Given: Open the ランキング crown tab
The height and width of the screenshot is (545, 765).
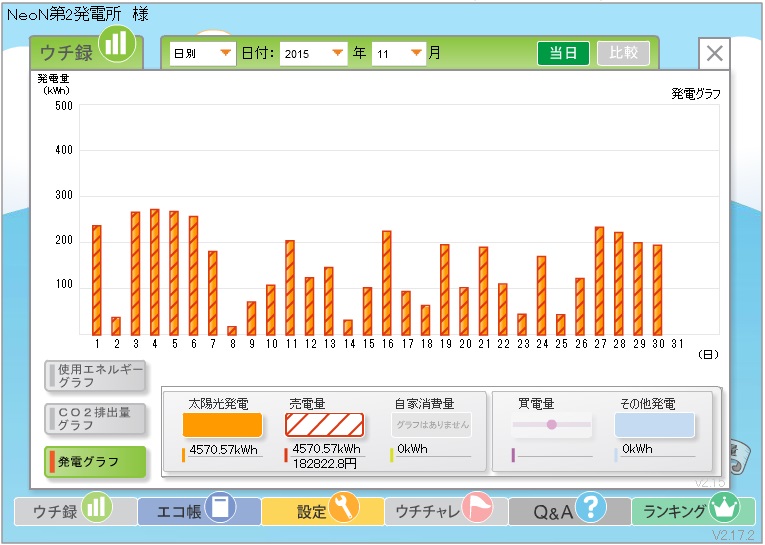Looking at the screenshot, I should 693,511.
